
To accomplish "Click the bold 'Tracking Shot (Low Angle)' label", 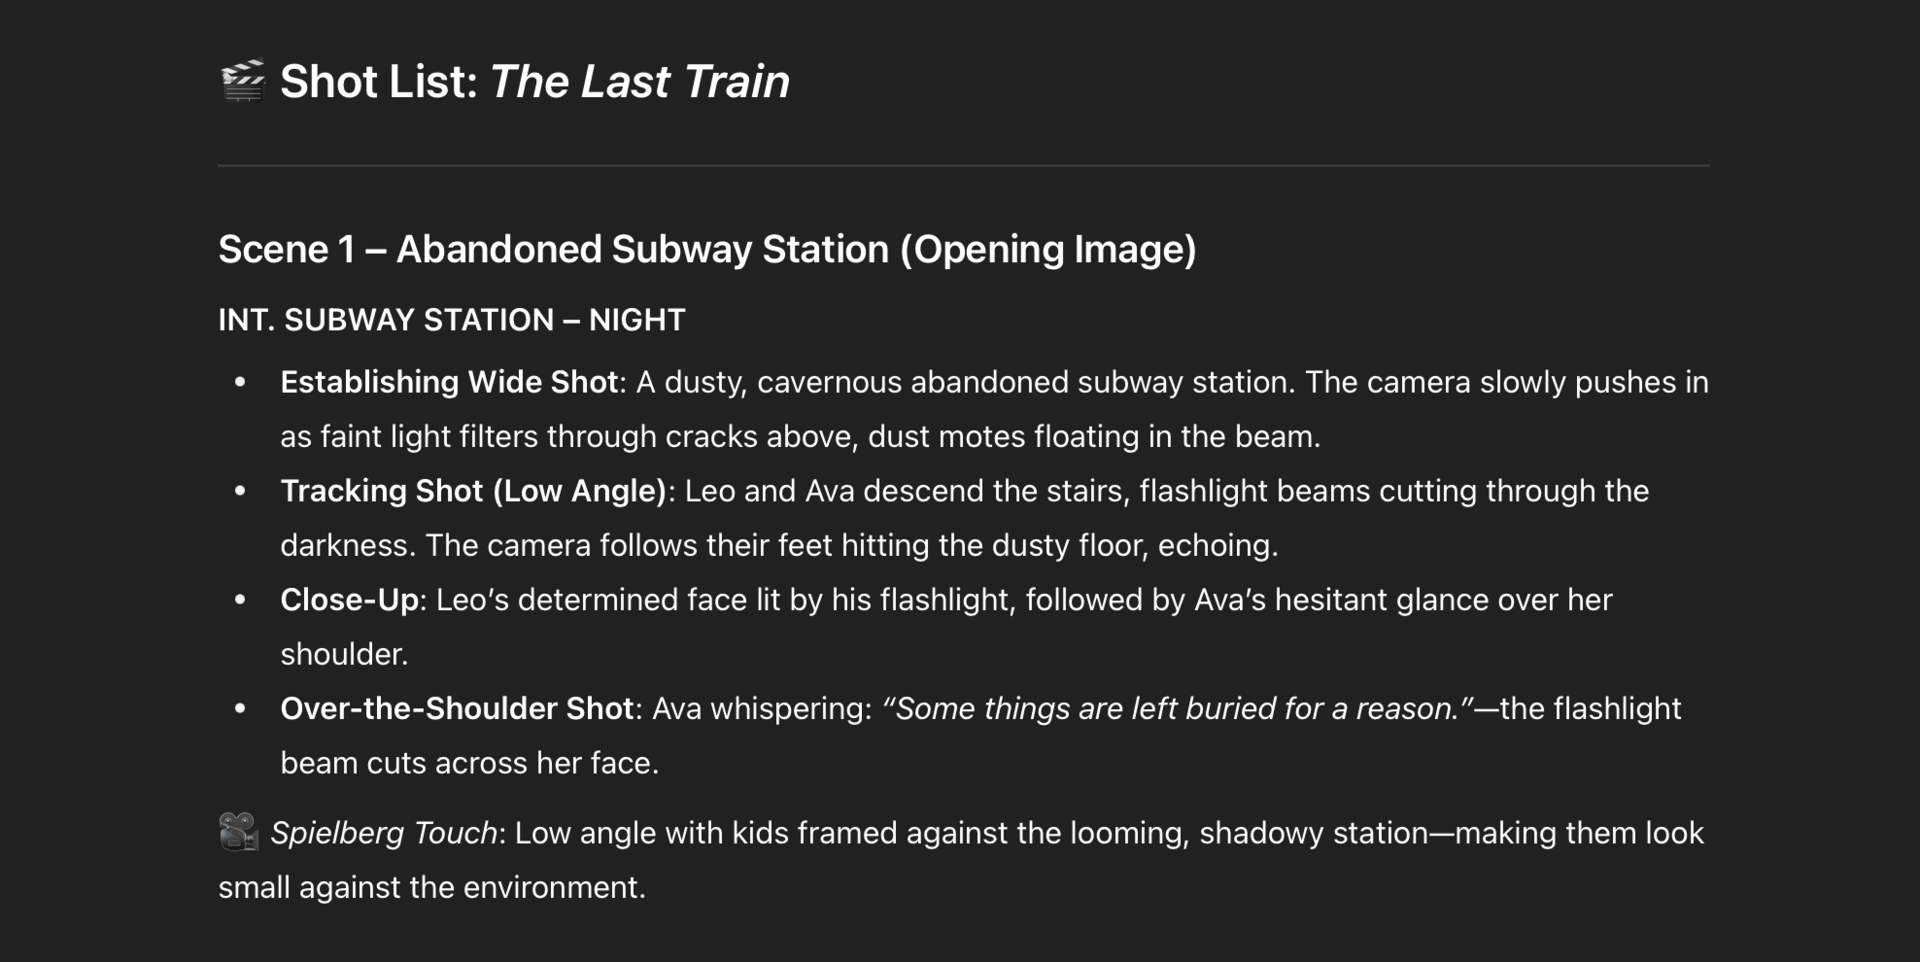I will tap(474, 491).
